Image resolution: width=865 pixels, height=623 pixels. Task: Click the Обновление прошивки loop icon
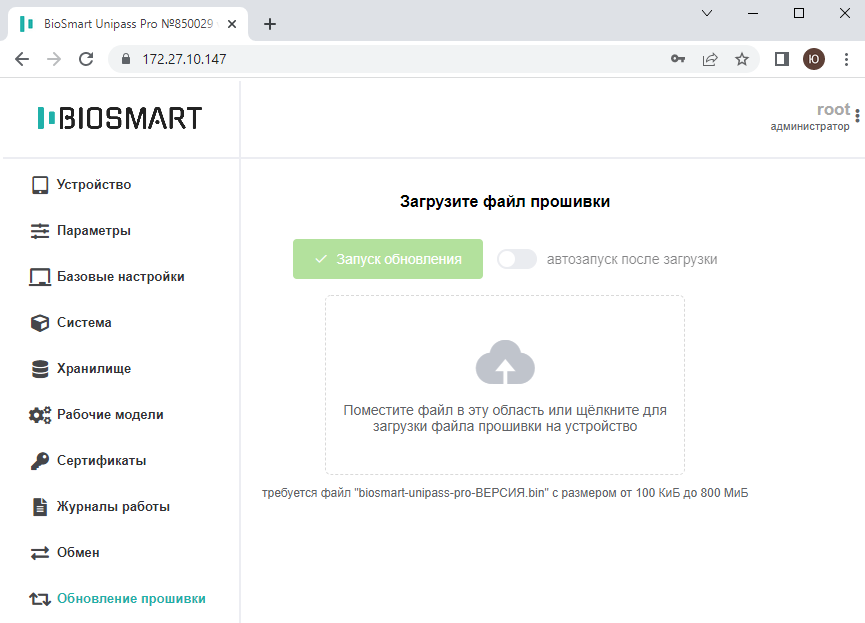pos(40,599)
